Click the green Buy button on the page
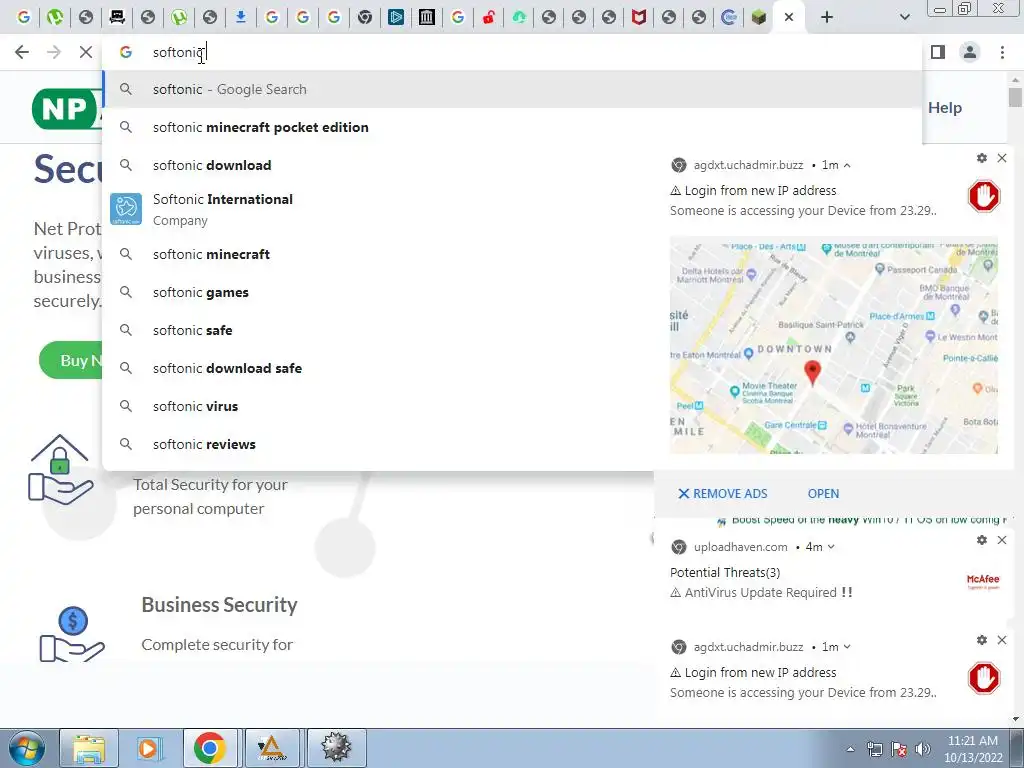Image resolution: width=1024 pixels, height=768 pixels. coord(71,360)
